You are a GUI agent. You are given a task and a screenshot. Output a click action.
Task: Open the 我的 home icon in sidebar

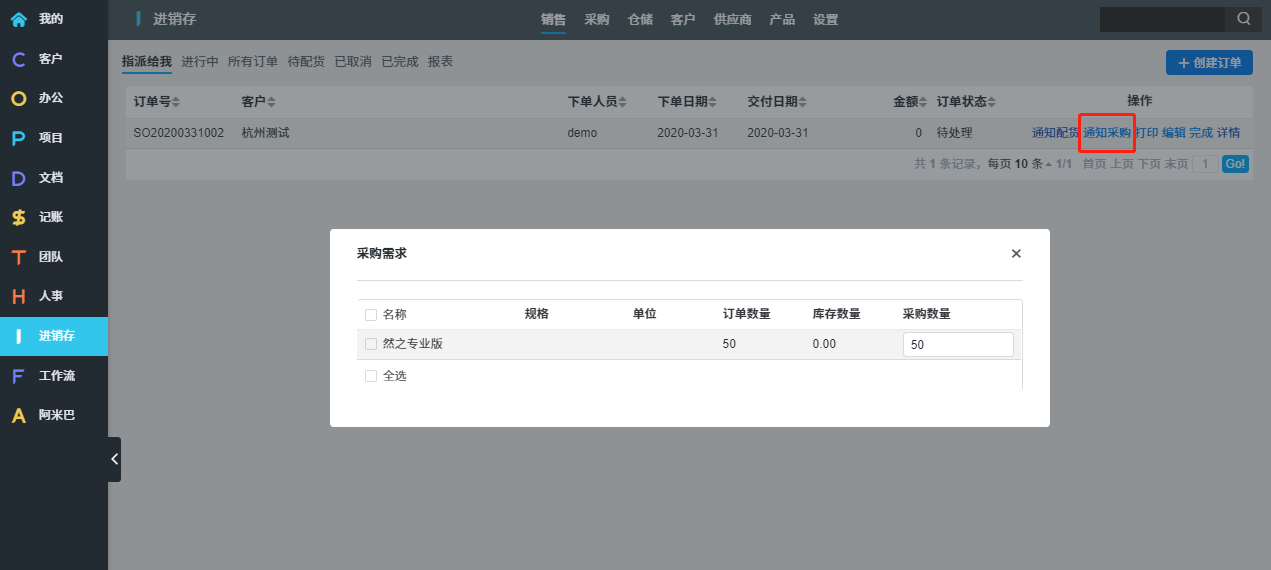pyautogui.click(x=18, y=19)
